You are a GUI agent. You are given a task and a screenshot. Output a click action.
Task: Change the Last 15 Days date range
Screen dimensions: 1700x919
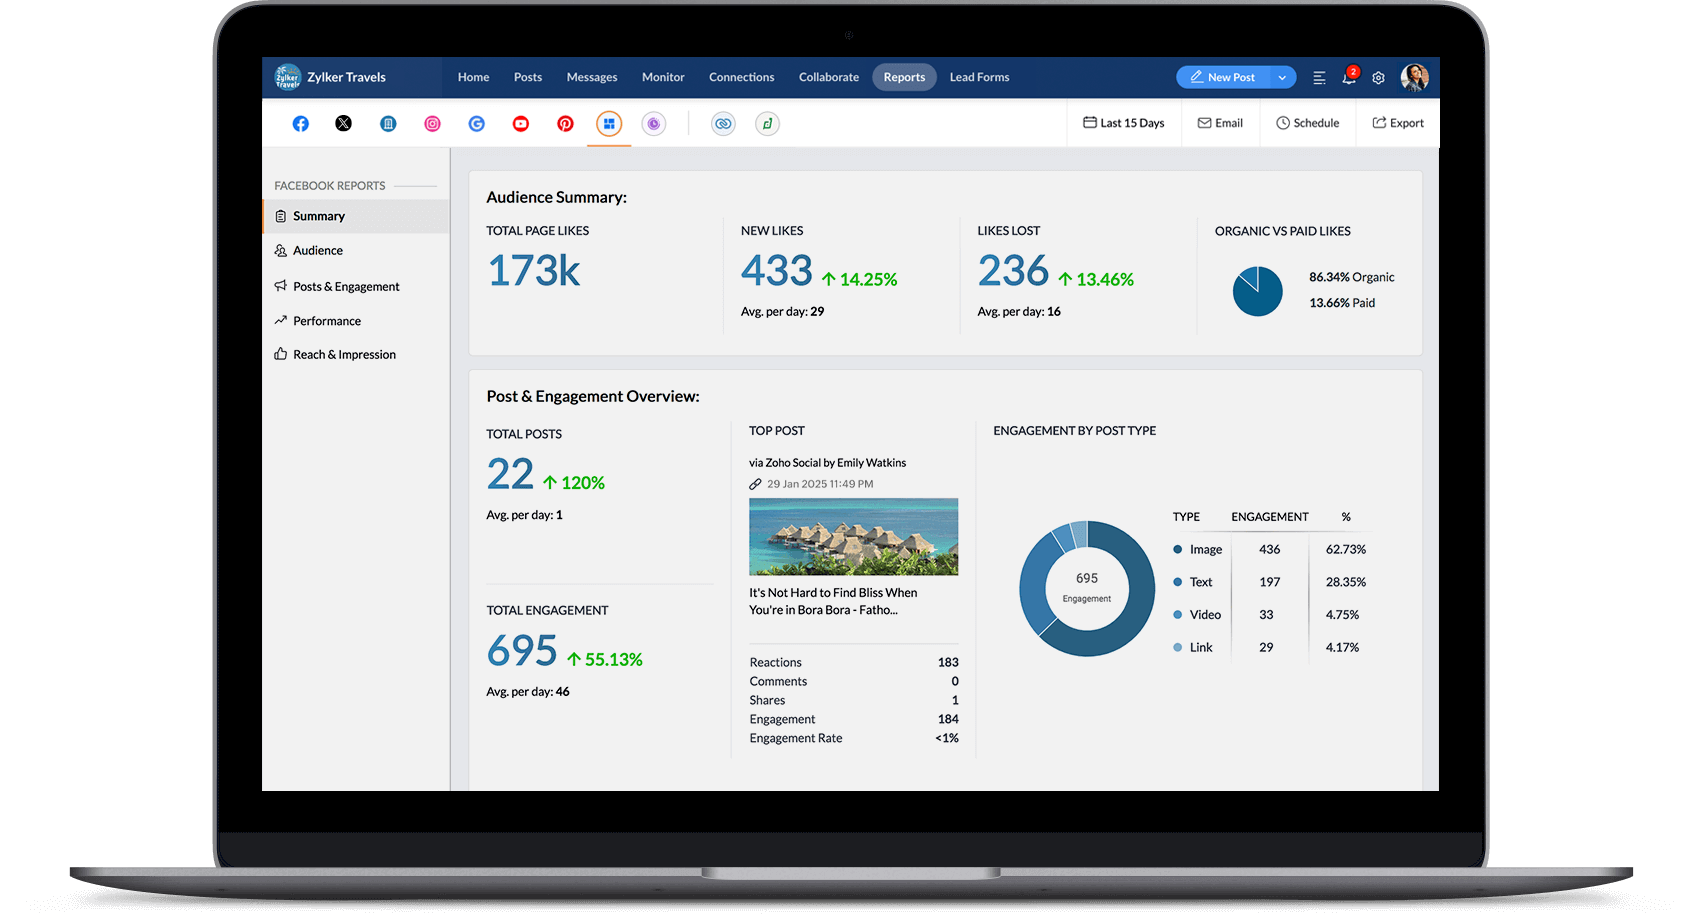[x=1123, y=122]
